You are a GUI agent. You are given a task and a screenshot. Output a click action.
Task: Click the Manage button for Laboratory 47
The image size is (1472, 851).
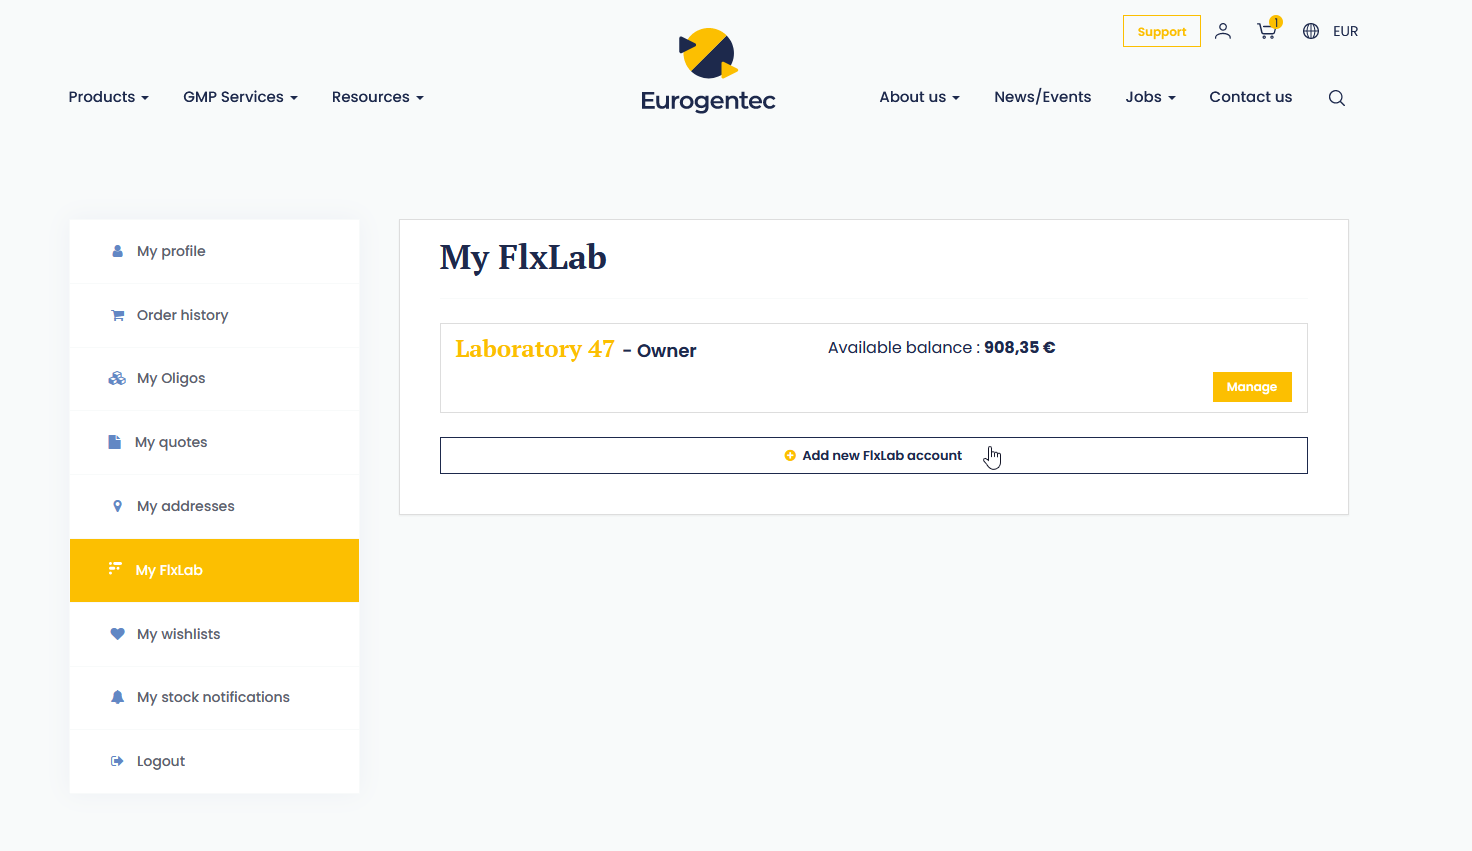point(1252,387)
